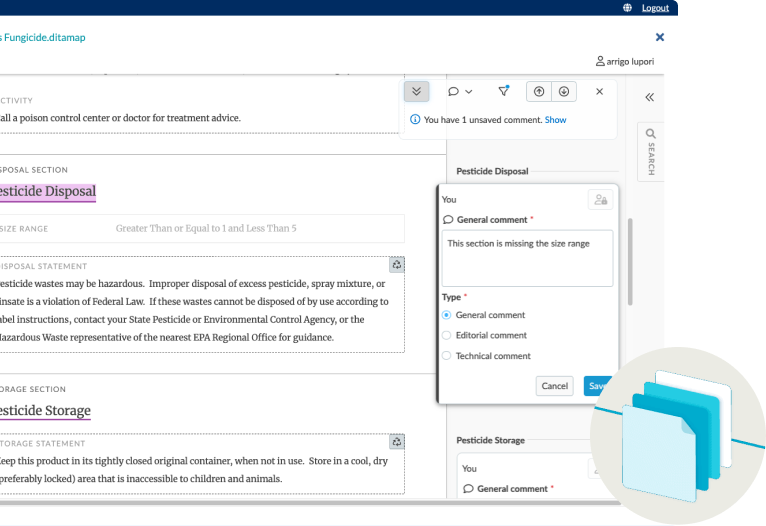Screen dimensions: 766x526
Task: Select the Editorial comment radio option
Action: coord(447,336)
